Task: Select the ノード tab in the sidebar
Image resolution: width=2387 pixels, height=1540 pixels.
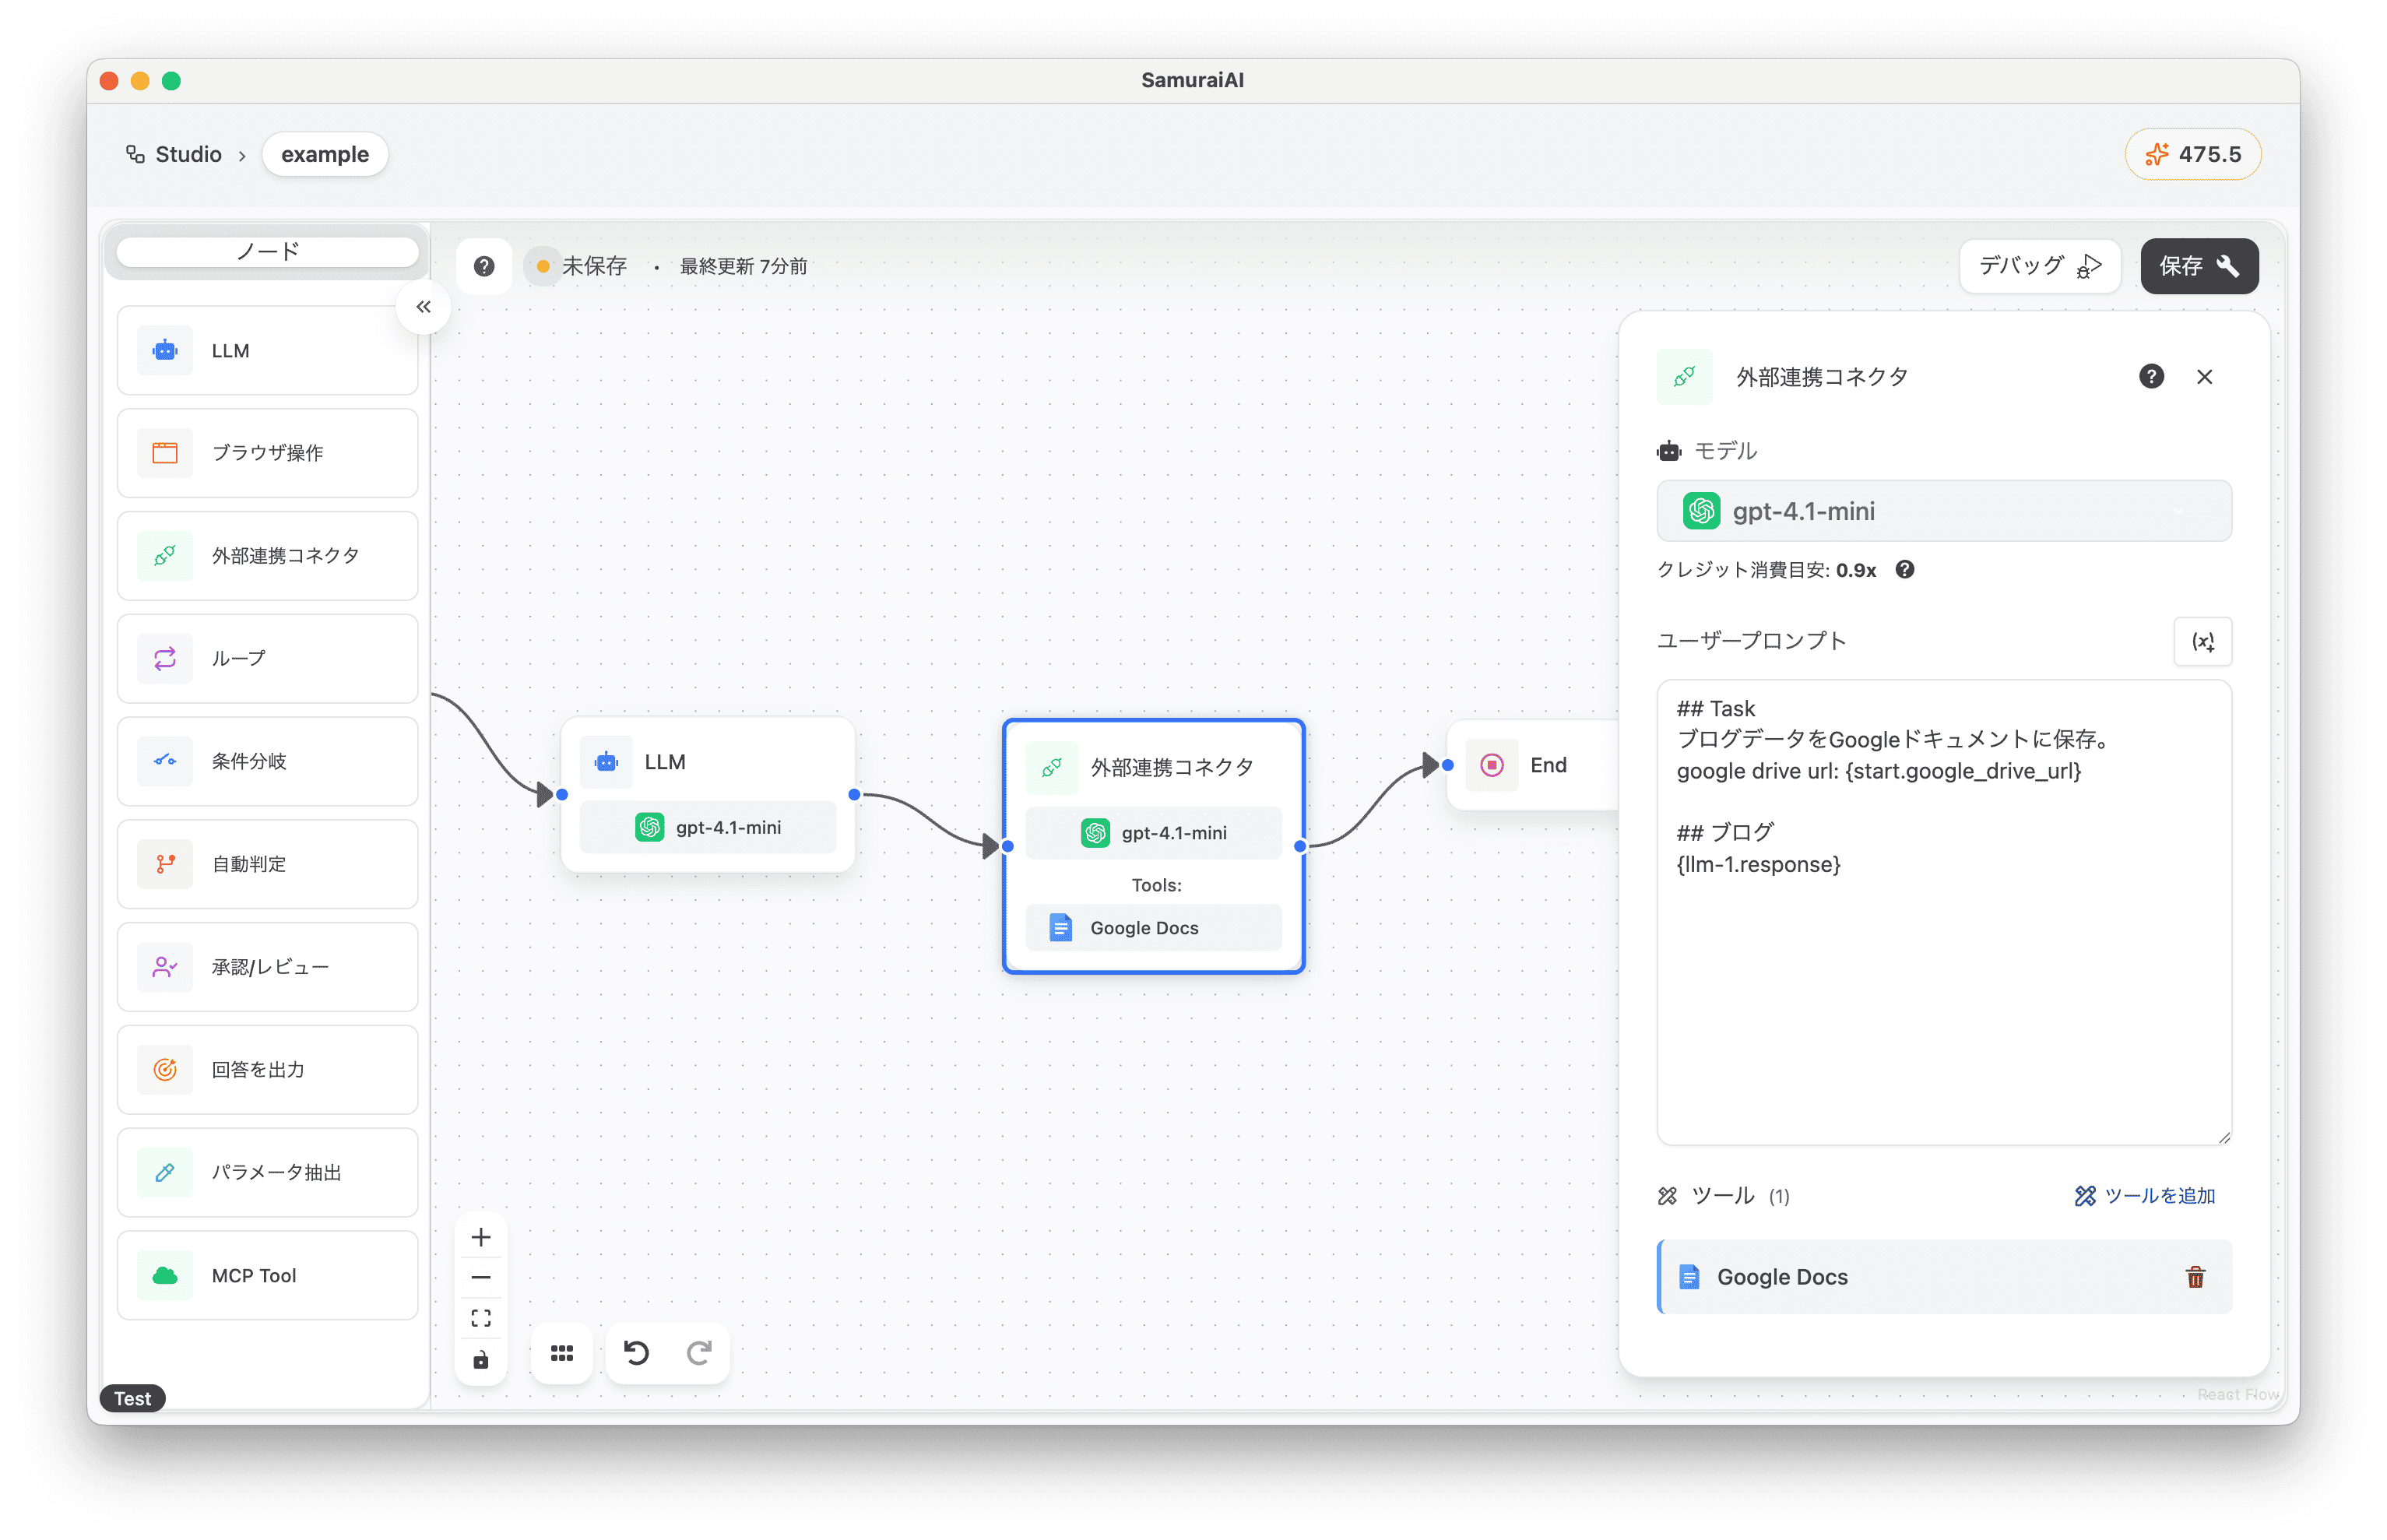Action: 267,252
